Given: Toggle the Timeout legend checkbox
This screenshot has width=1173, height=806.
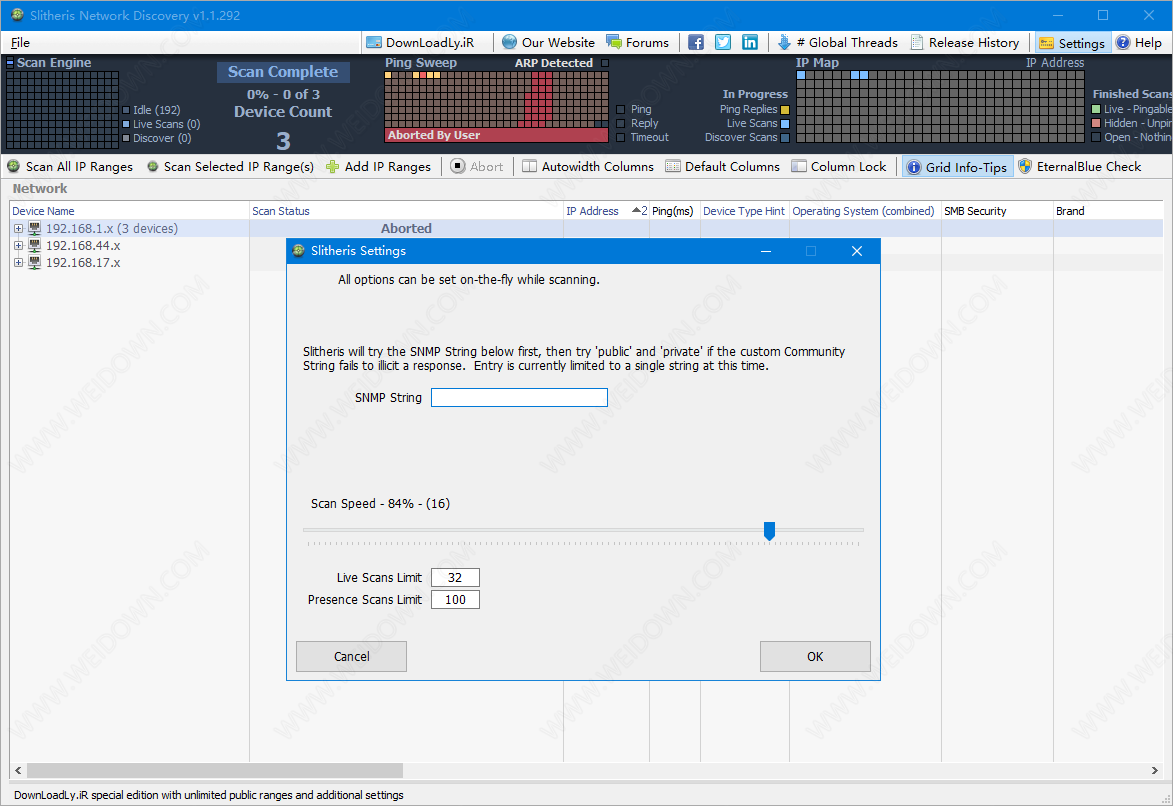Looking at the screenshot, I should coord(620,138).
